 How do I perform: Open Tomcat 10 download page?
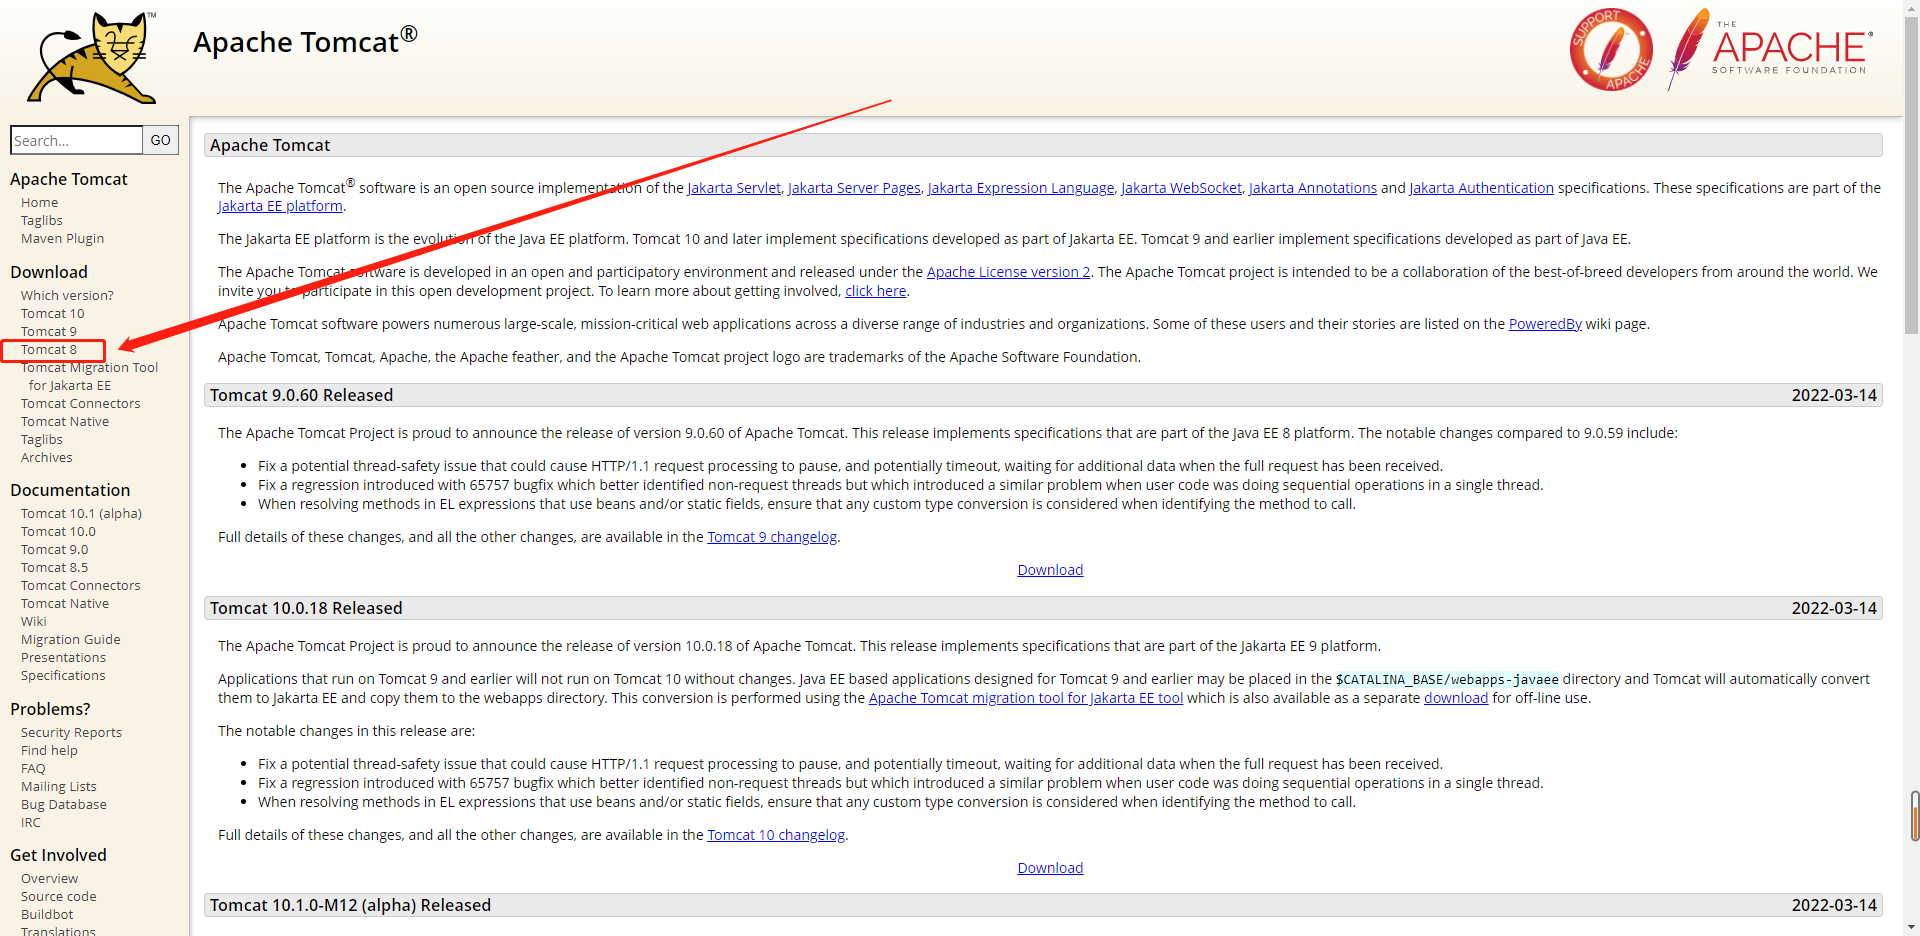53,313
